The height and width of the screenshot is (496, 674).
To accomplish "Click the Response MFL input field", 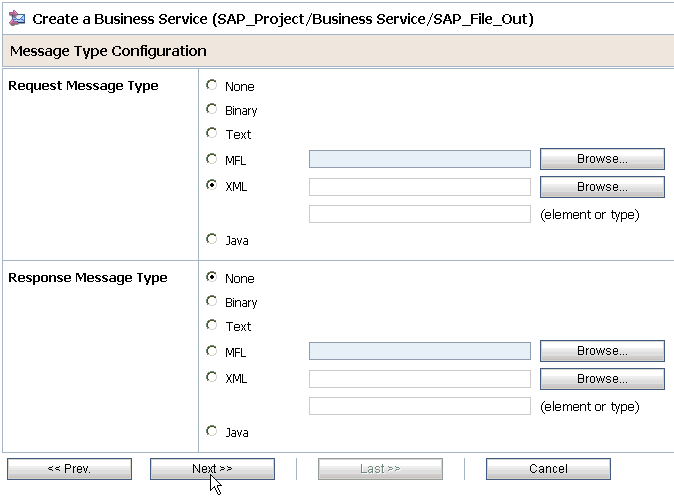I will click(420, 351).
